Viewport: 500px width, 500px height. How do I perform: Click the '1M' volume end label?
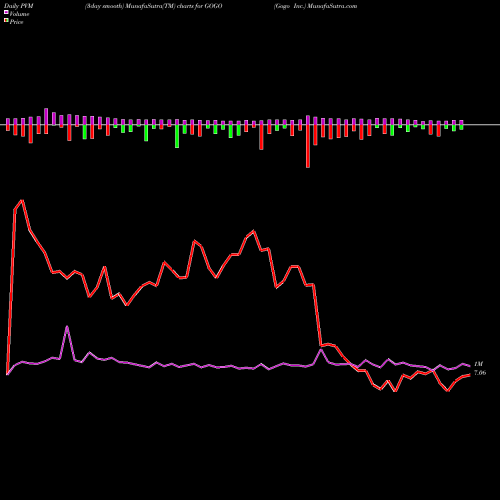point(478,364)
